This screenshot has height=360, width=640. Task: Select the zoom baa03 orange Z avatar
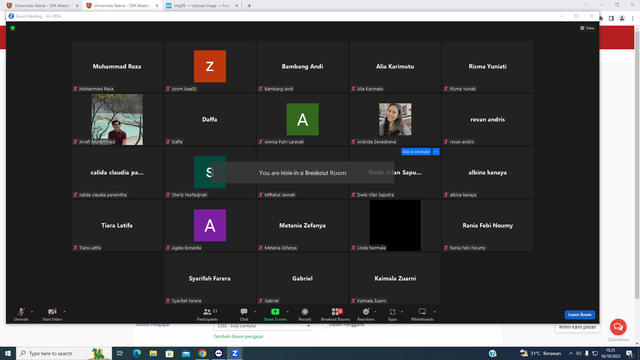(210, 66)
